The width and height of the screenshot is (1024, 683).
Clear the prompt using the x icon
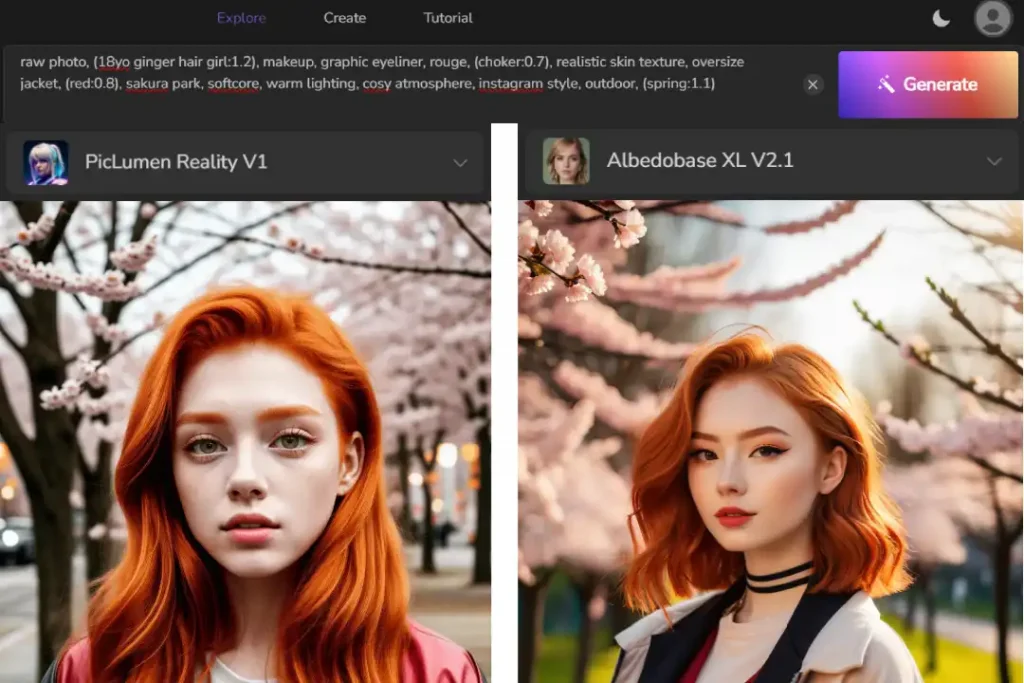(813, 85)
